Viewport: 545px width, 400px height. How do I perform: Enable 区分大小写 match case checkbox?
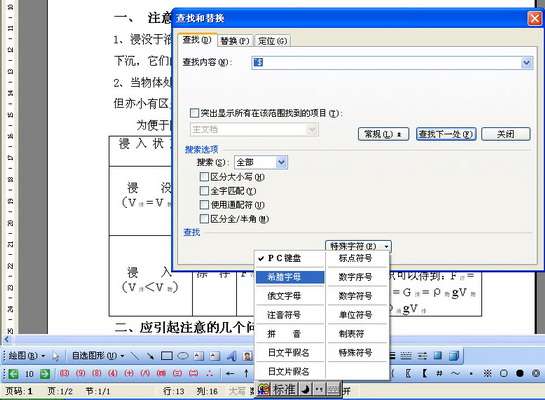[x=204, y=177]
